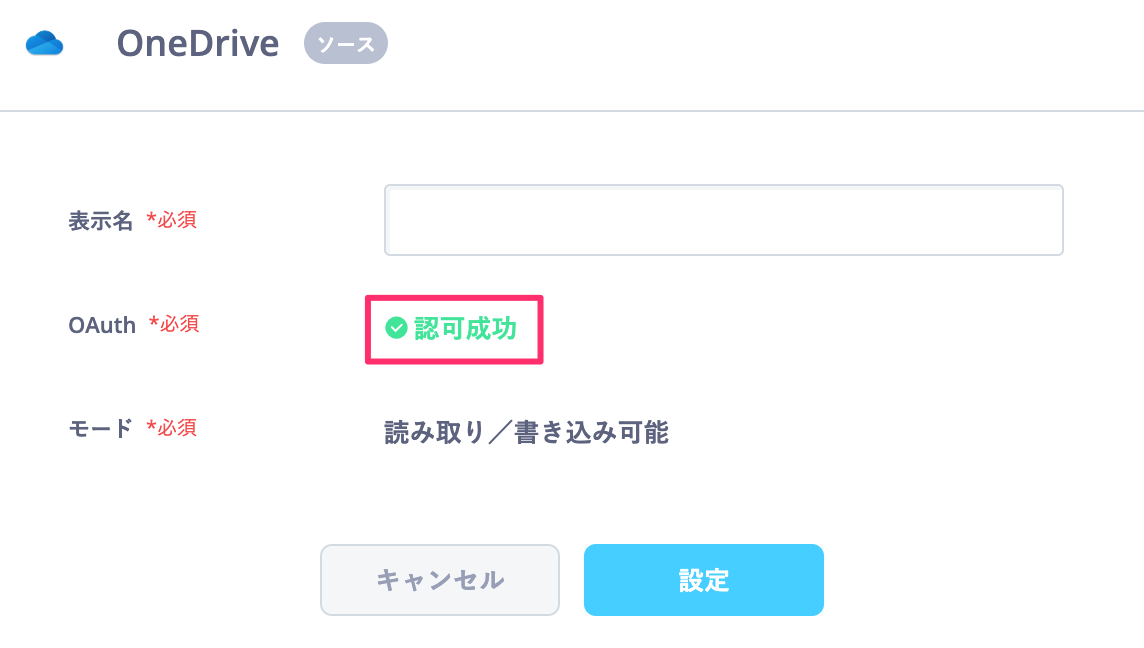Viewport: 1144px width, 648px height.
Task: Click the ソース tag next to OneDrive
Action: pyautogui.click(x=345, y=42)
